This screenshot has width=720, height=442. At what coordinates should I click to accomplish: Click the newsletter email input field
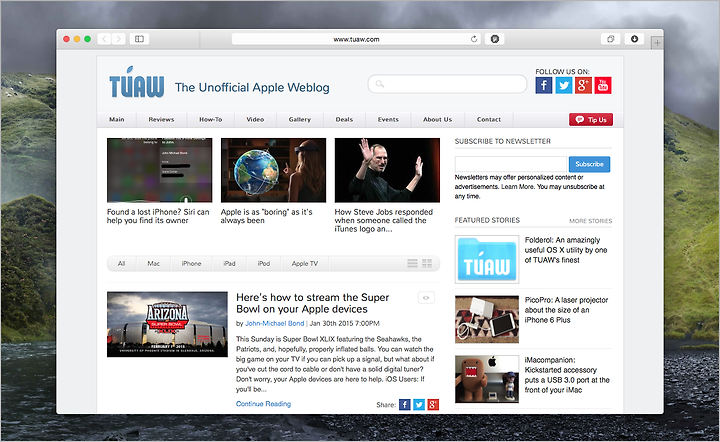[x=511, y=164]
